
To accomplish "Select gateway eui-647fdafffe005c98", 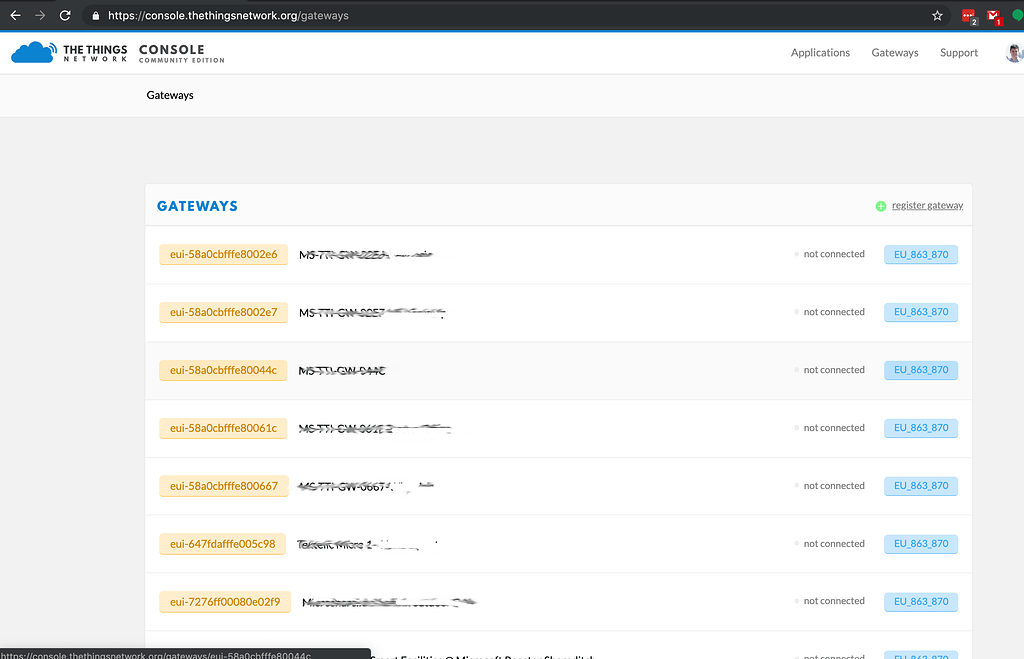I will 224,543.
